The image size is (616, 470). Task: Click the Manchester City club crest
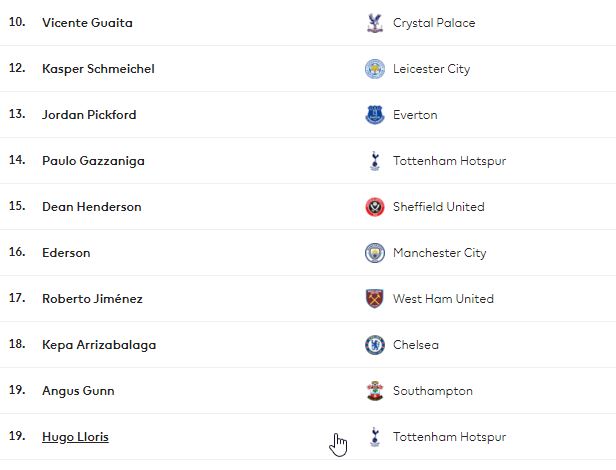click(375, 253)
